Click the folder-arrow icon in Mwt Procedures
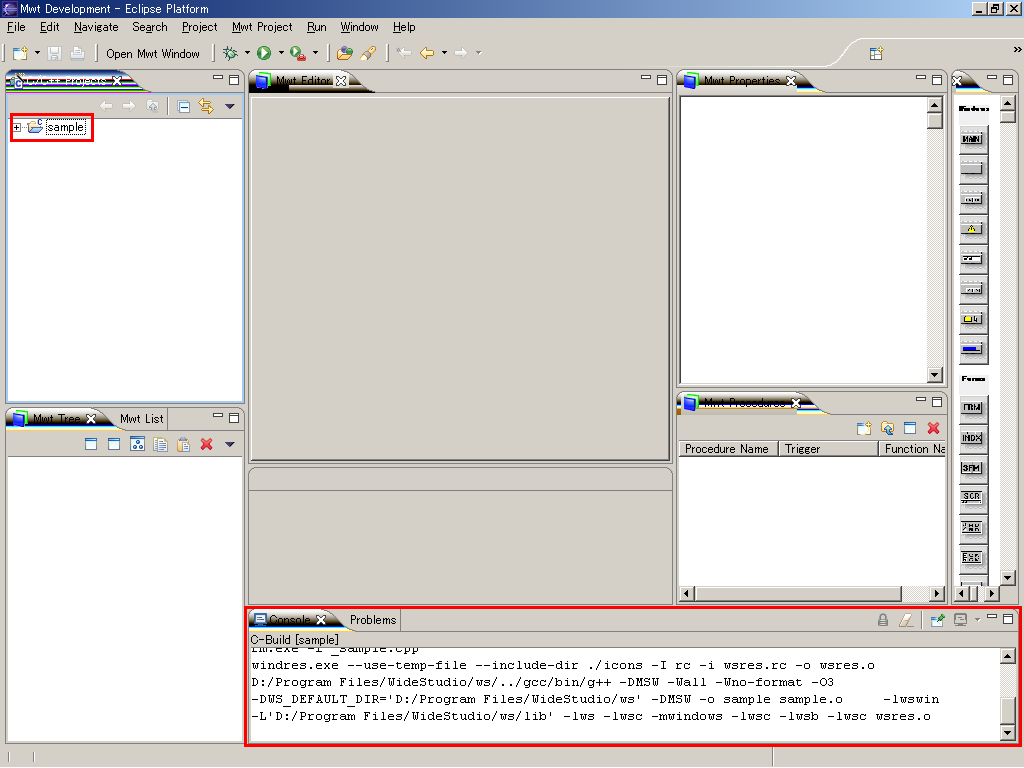Image resolution: width=1024 pixels, height=768 pixels. tap(887, 428)
